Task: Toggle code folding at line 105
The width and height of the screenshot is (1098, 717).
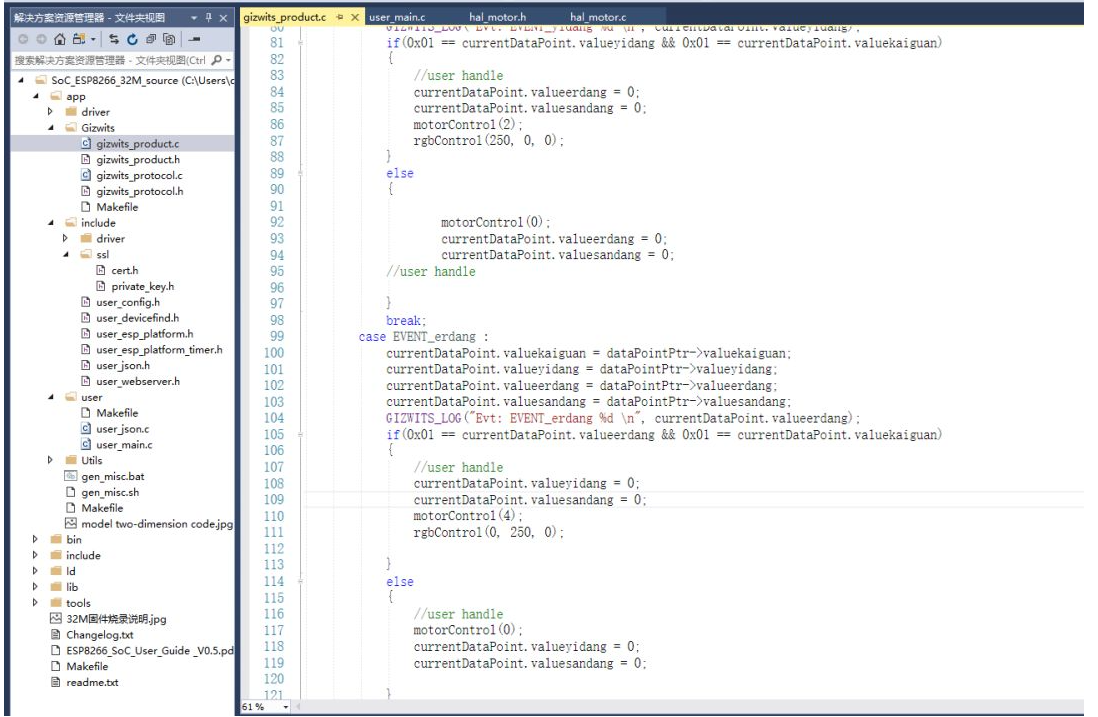Action: pyautogui.click(x=299, y=435)
